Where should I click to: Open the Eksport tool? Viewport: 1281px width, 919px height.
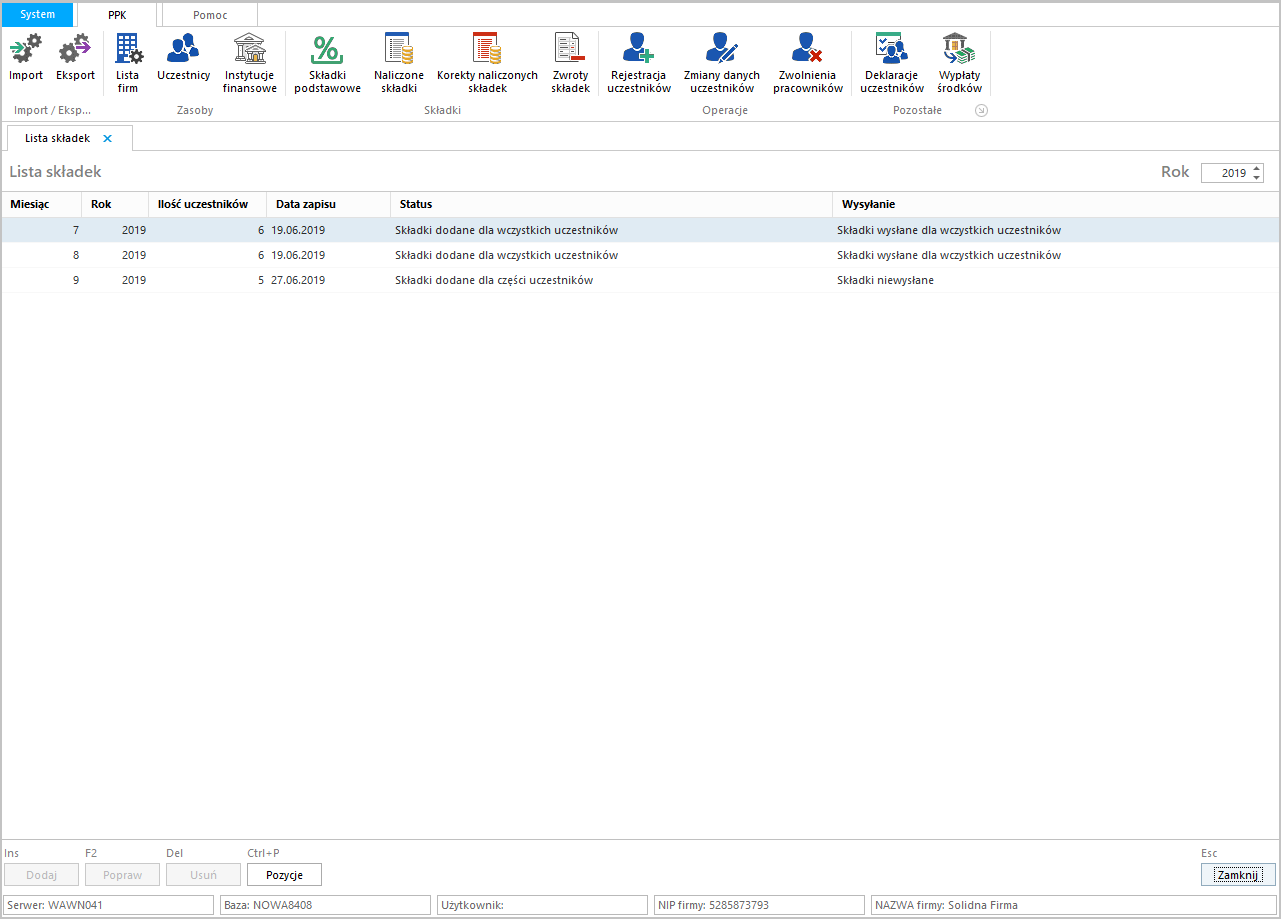75,58
